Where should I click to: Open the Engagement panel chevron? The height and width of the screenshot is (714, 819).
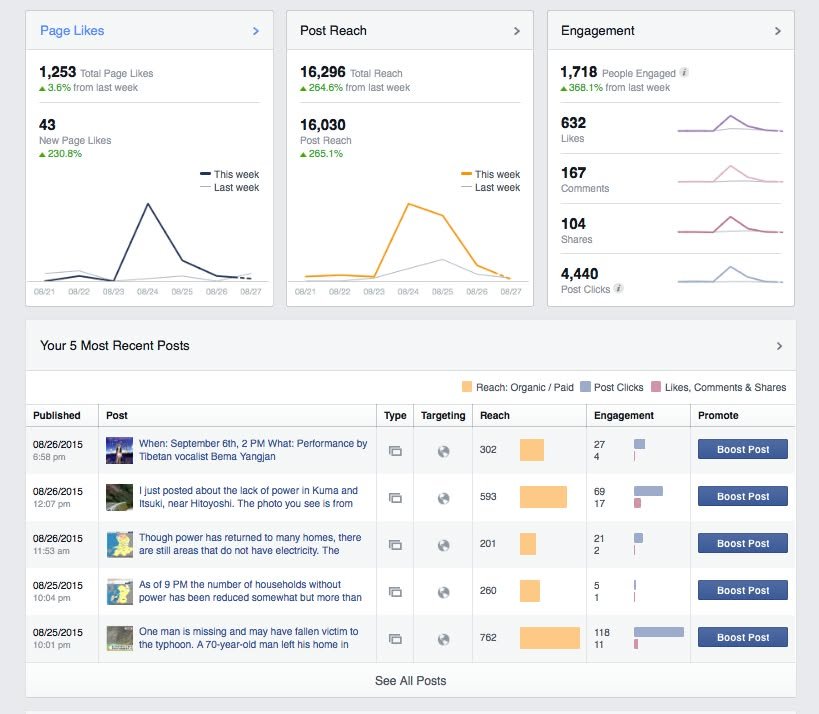tap(778, 31)
